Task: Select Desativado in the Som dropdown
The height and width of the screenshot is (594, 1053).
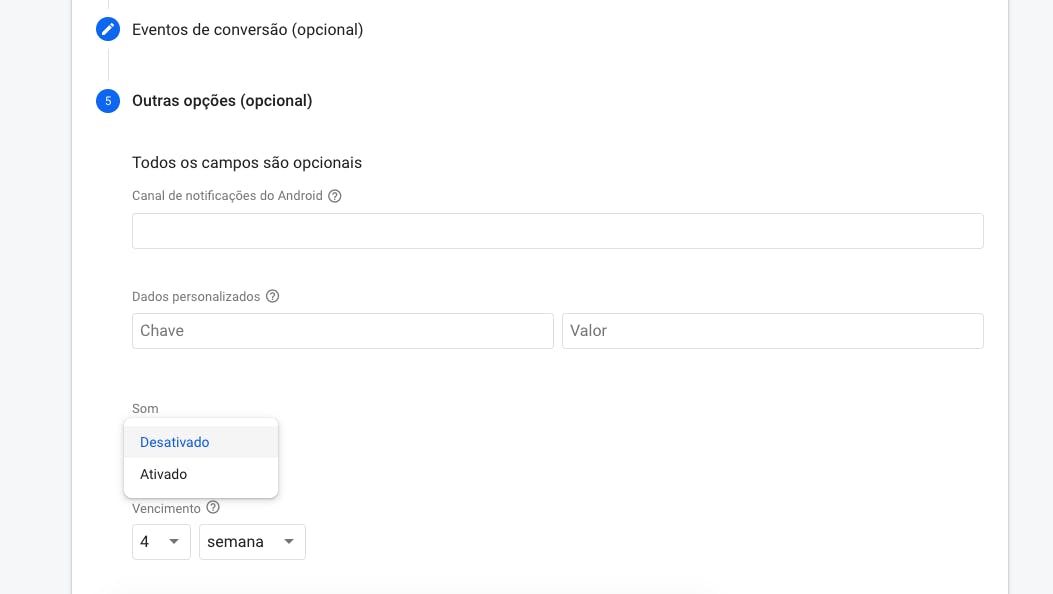Action: pos(175,442)
